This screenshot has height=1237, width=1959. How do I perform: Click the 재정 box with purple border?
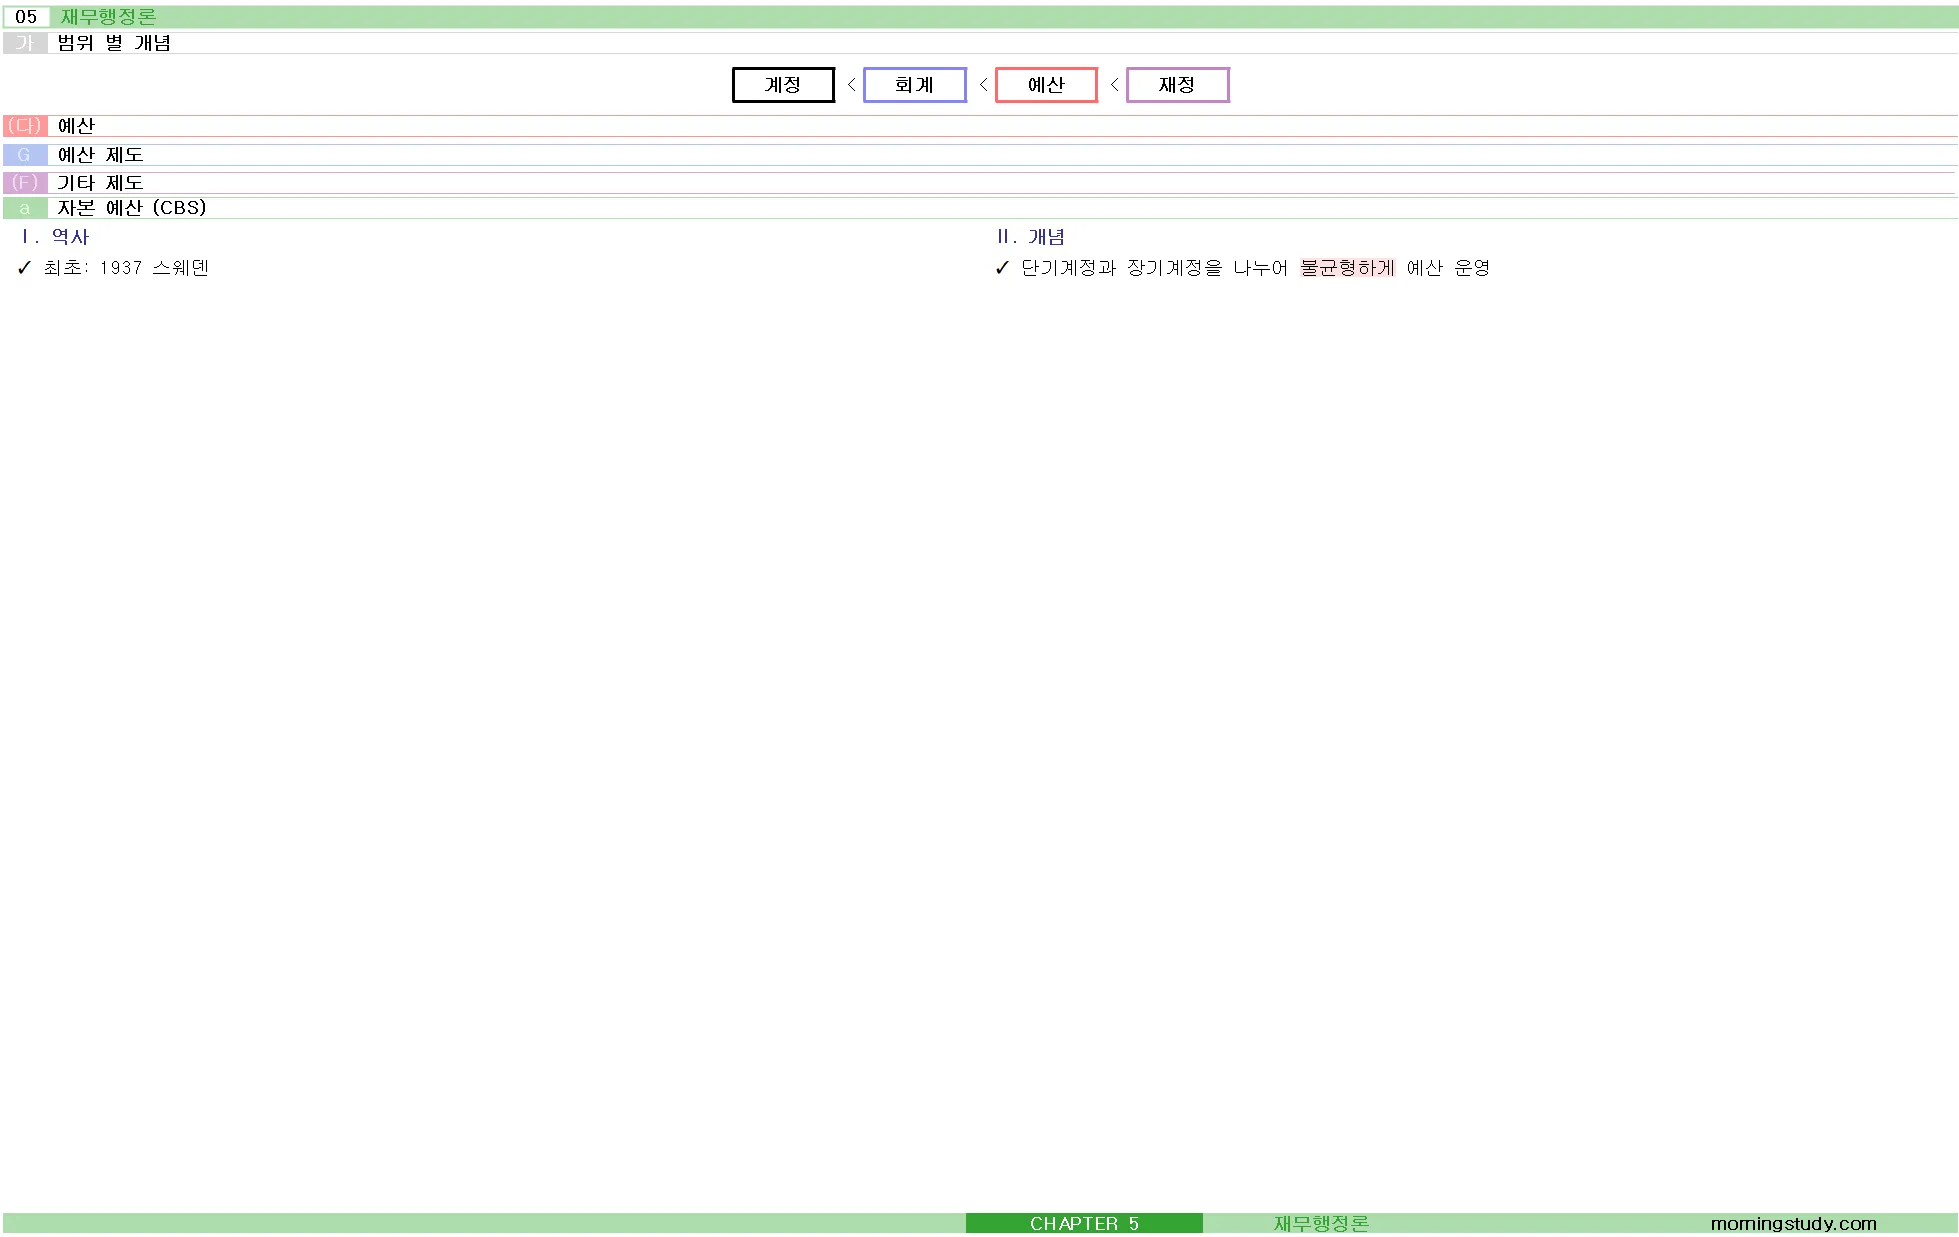coord(1178,85)
